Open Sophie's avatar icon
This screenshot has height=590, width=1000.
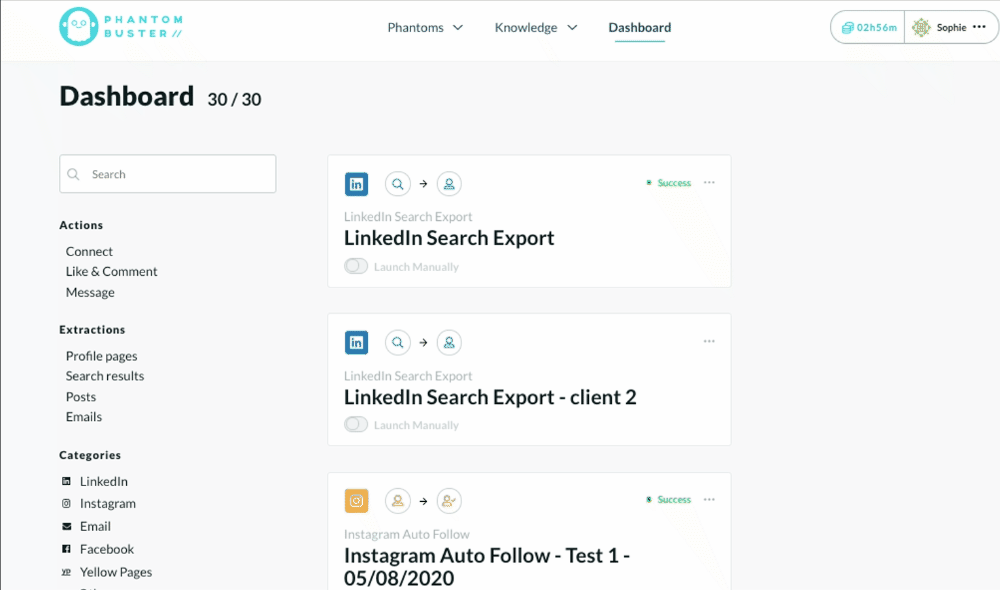921,27
